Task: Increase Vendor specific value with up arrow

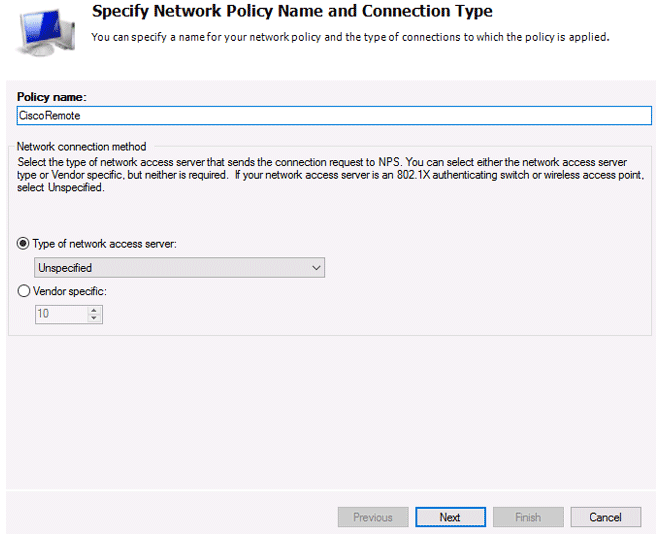Action: (x=94, y=310)
